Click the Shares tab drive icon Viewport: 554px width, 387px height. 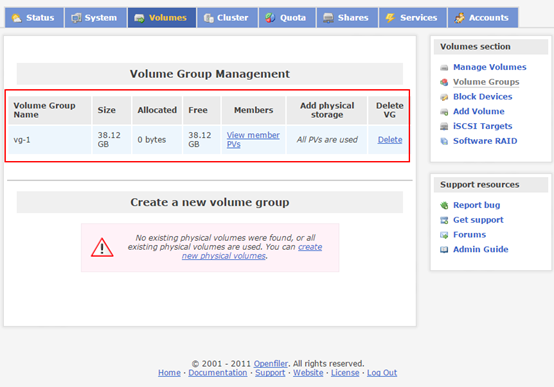click(x=328, y=18)
